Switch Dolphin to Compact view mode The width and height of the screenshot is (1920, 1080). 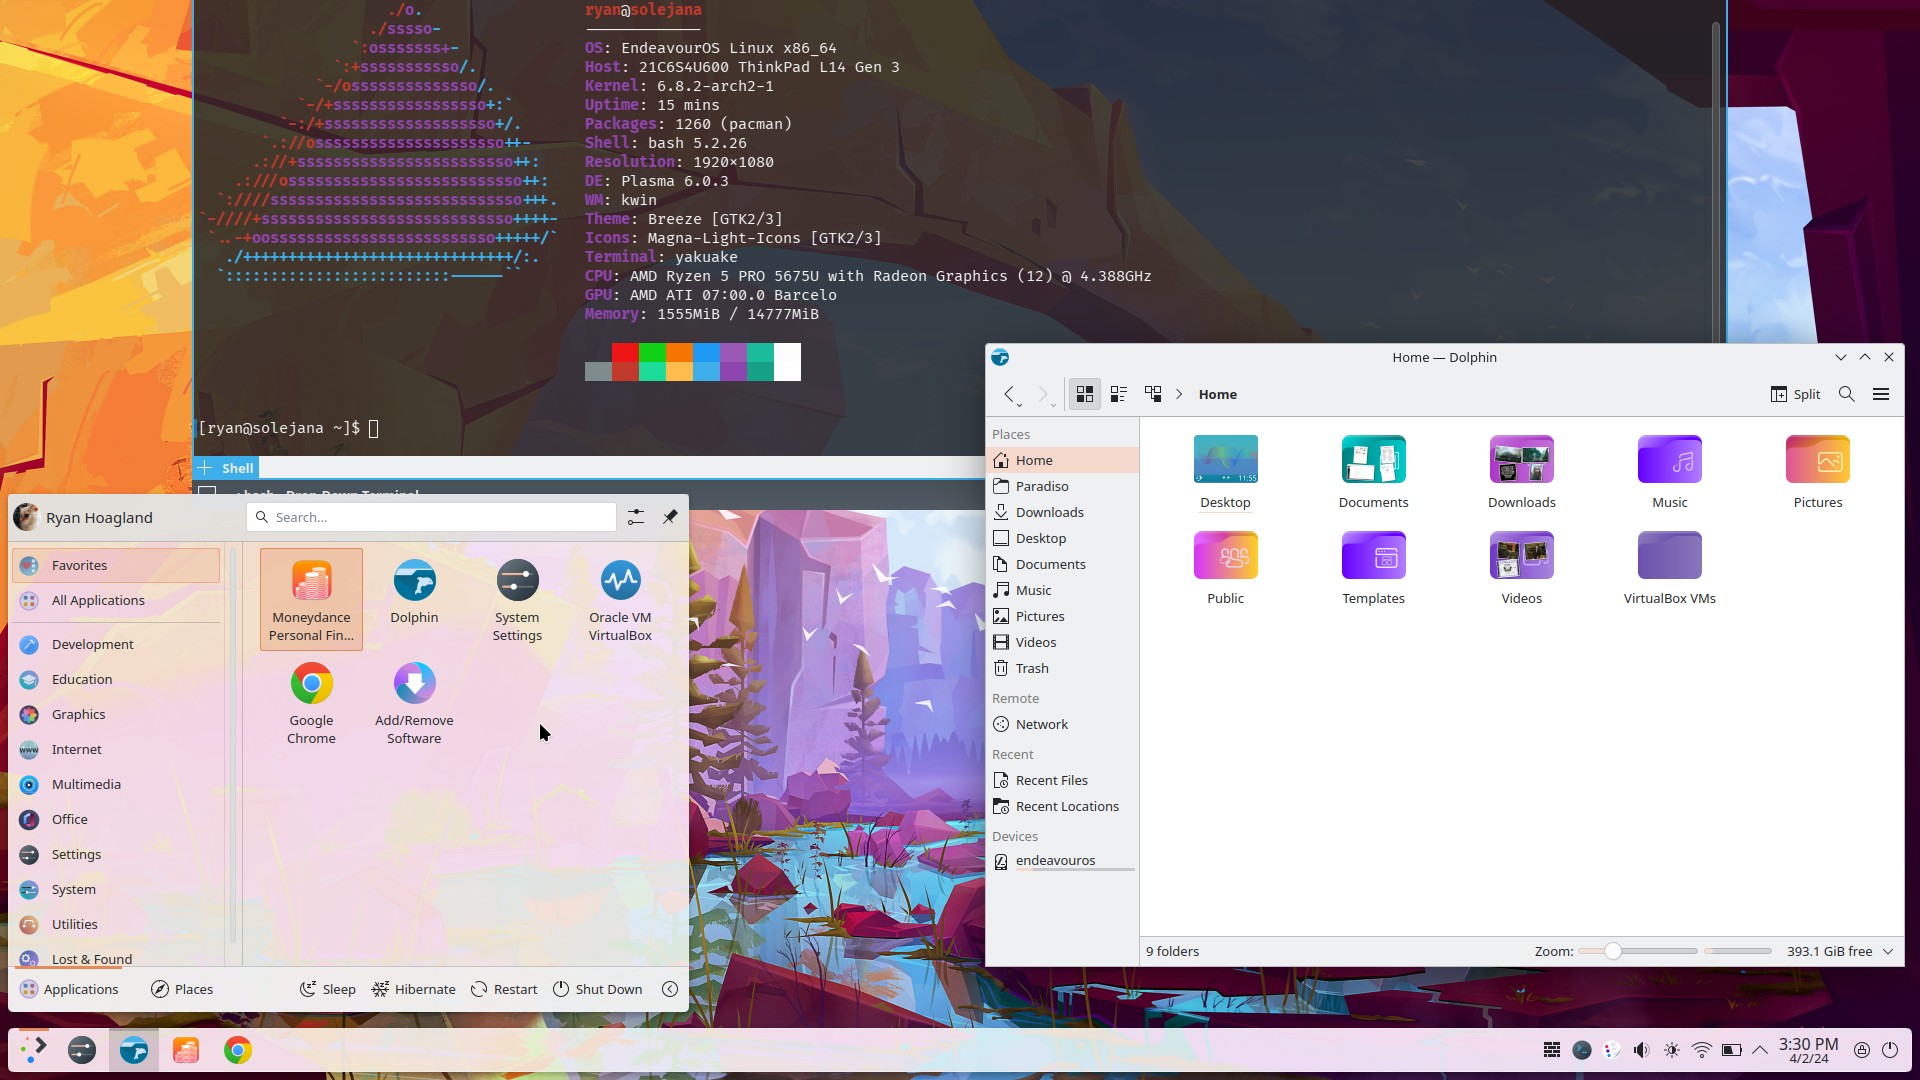1119,394
